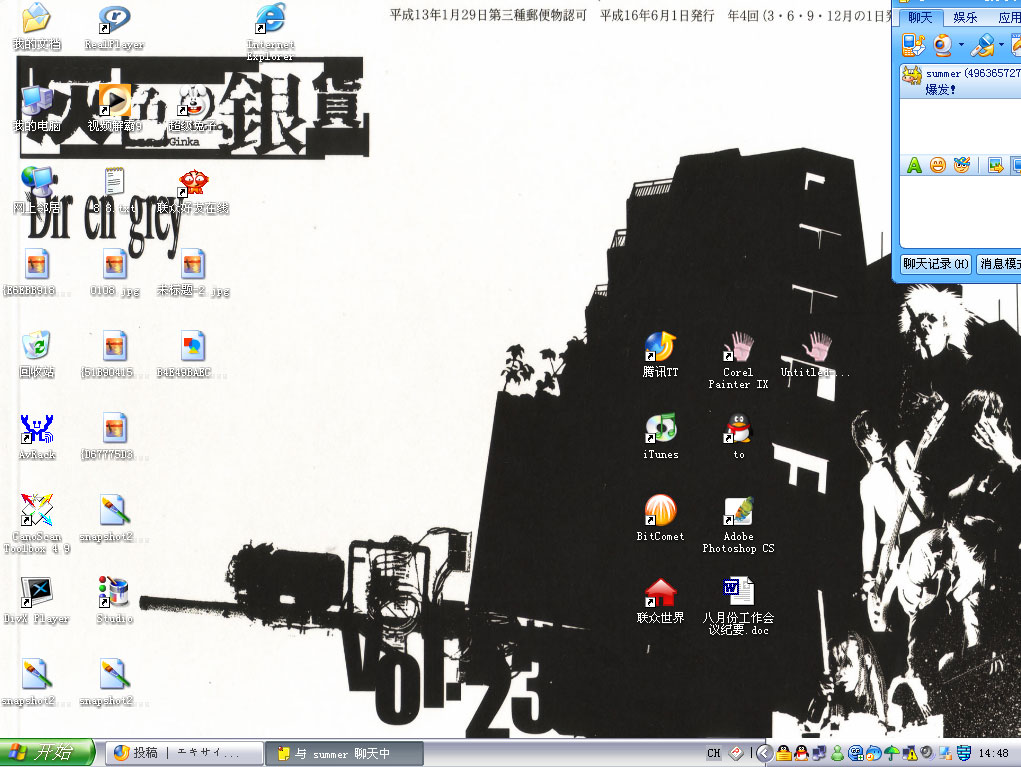The image size is (1021, 767).
Task: Open the 开始 Start menu
Action: [47, 753]
